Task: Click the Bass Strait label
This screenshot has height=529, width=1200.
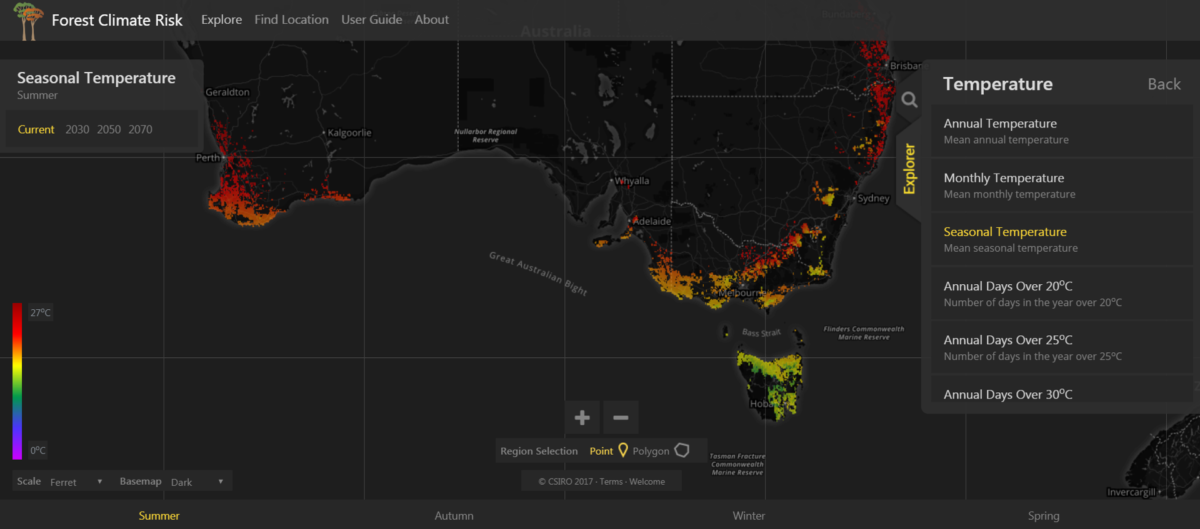Action: coord(759,331)
